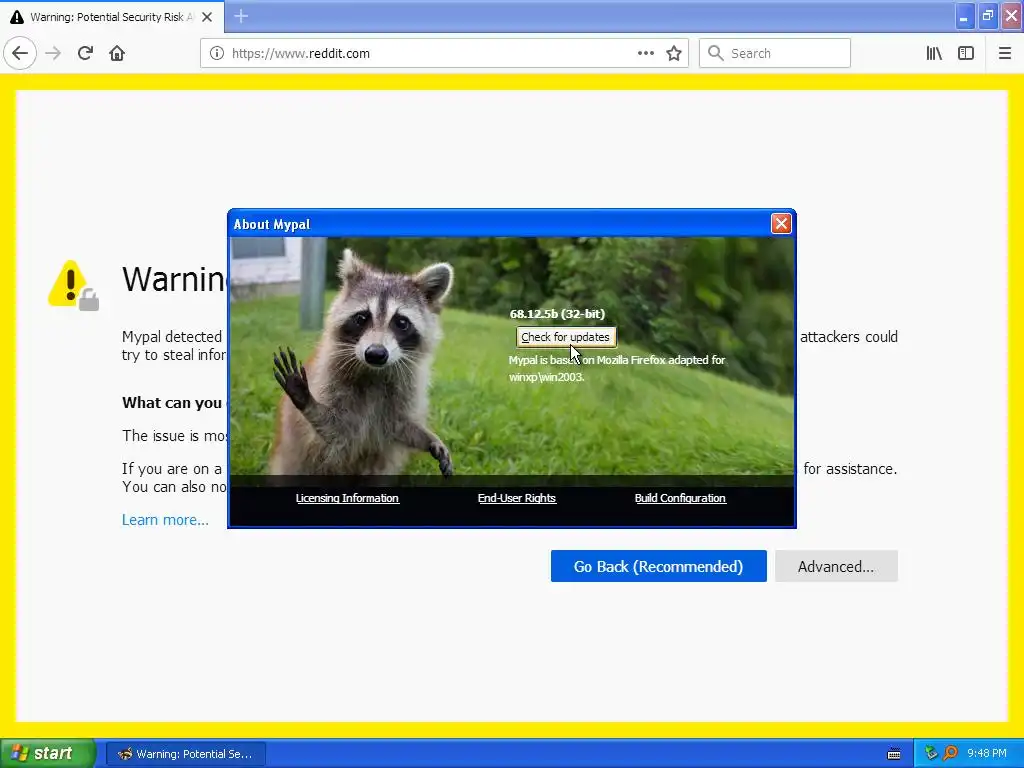The height and width of the screenshot is (768, 1024).
Task: Click the network tray icon
Action: tap(931, 754)
